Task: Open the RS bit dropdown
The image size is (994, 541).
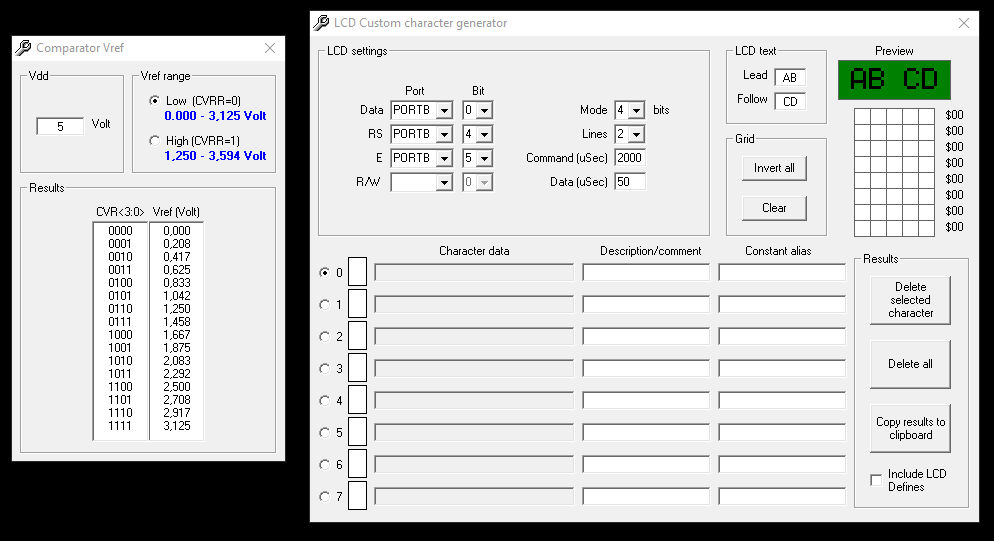Action: click(484, 134)
